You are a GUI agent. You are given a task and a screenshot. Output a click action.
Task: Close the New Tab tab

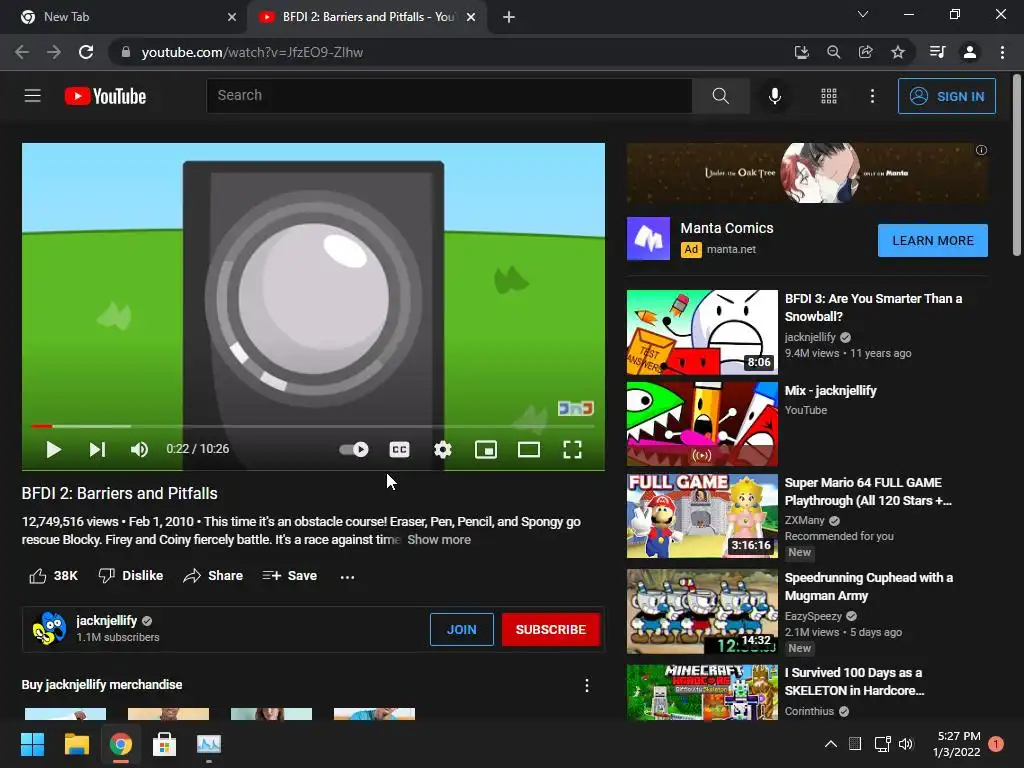tap(232, 17)
